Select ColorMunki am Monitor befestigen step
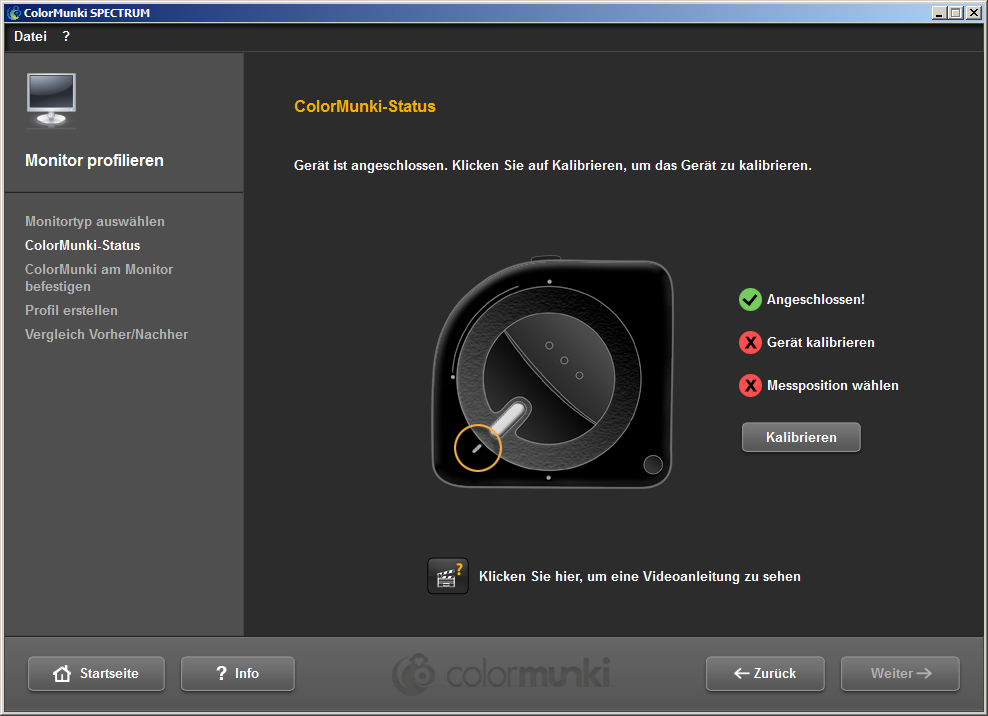Screen dimensions: 988x716 click(x=99, y=277)
